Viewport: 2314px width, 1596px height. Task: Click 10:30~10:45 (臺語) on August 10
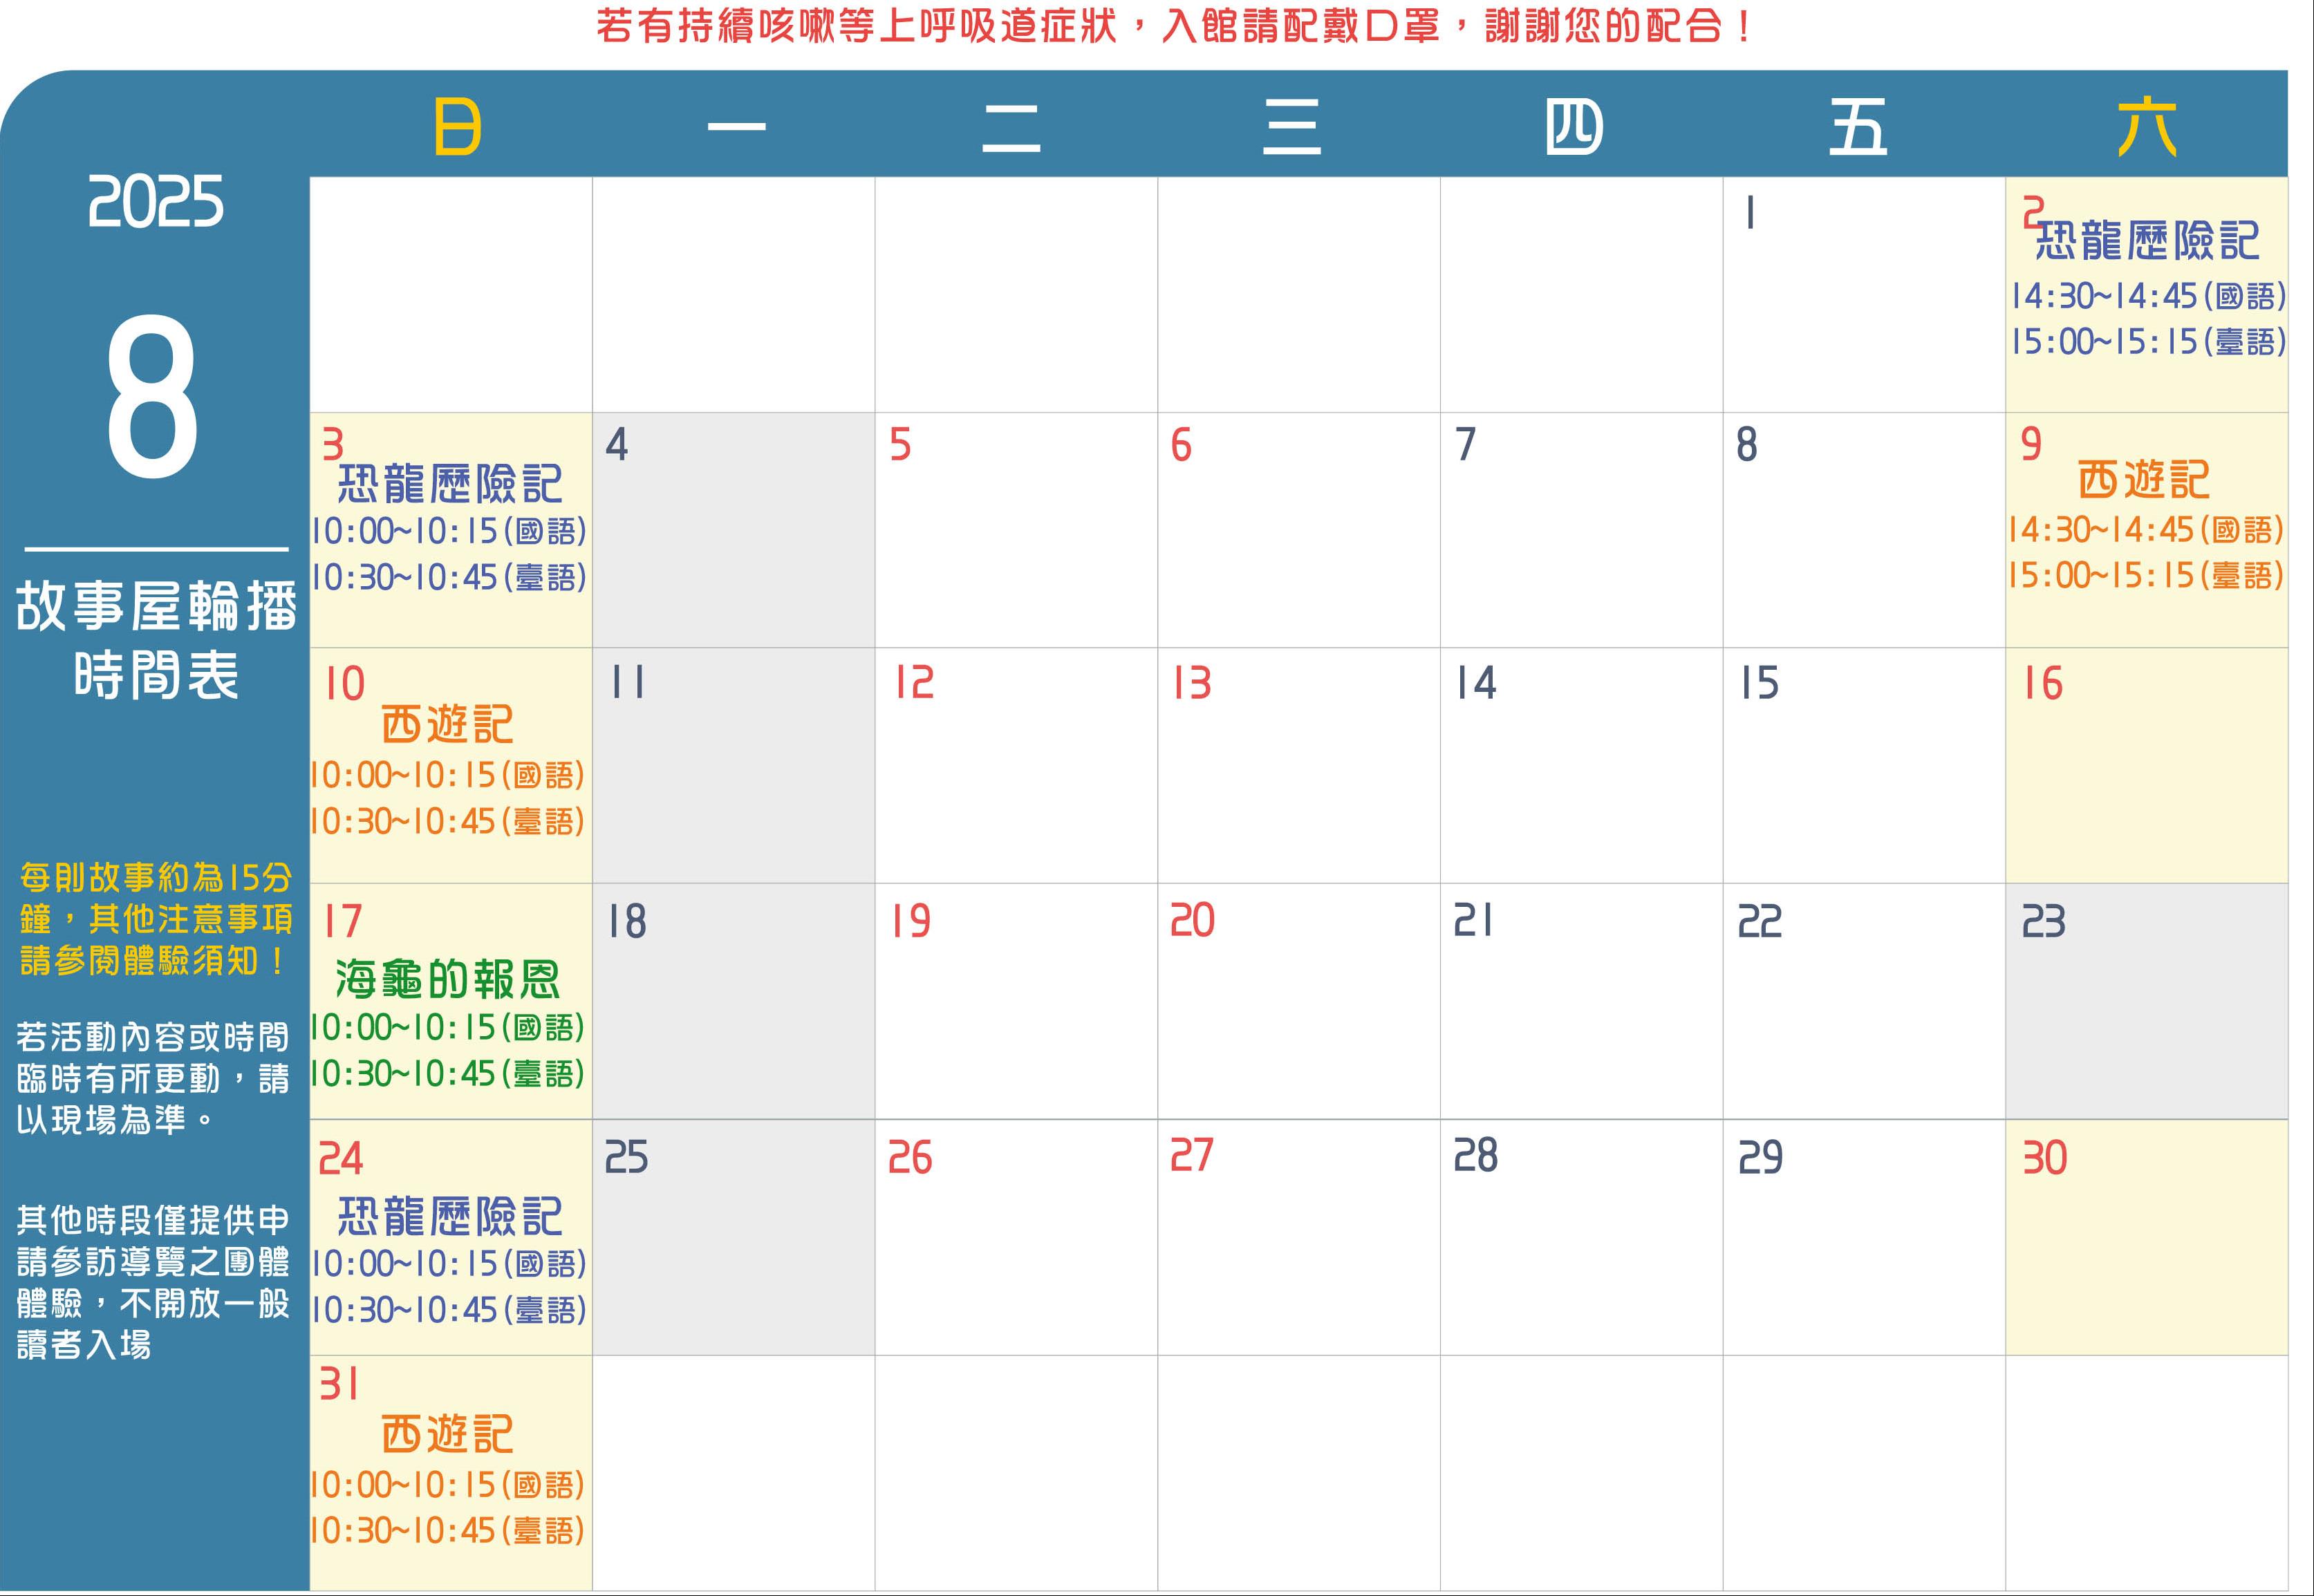[x=447, y=822]
